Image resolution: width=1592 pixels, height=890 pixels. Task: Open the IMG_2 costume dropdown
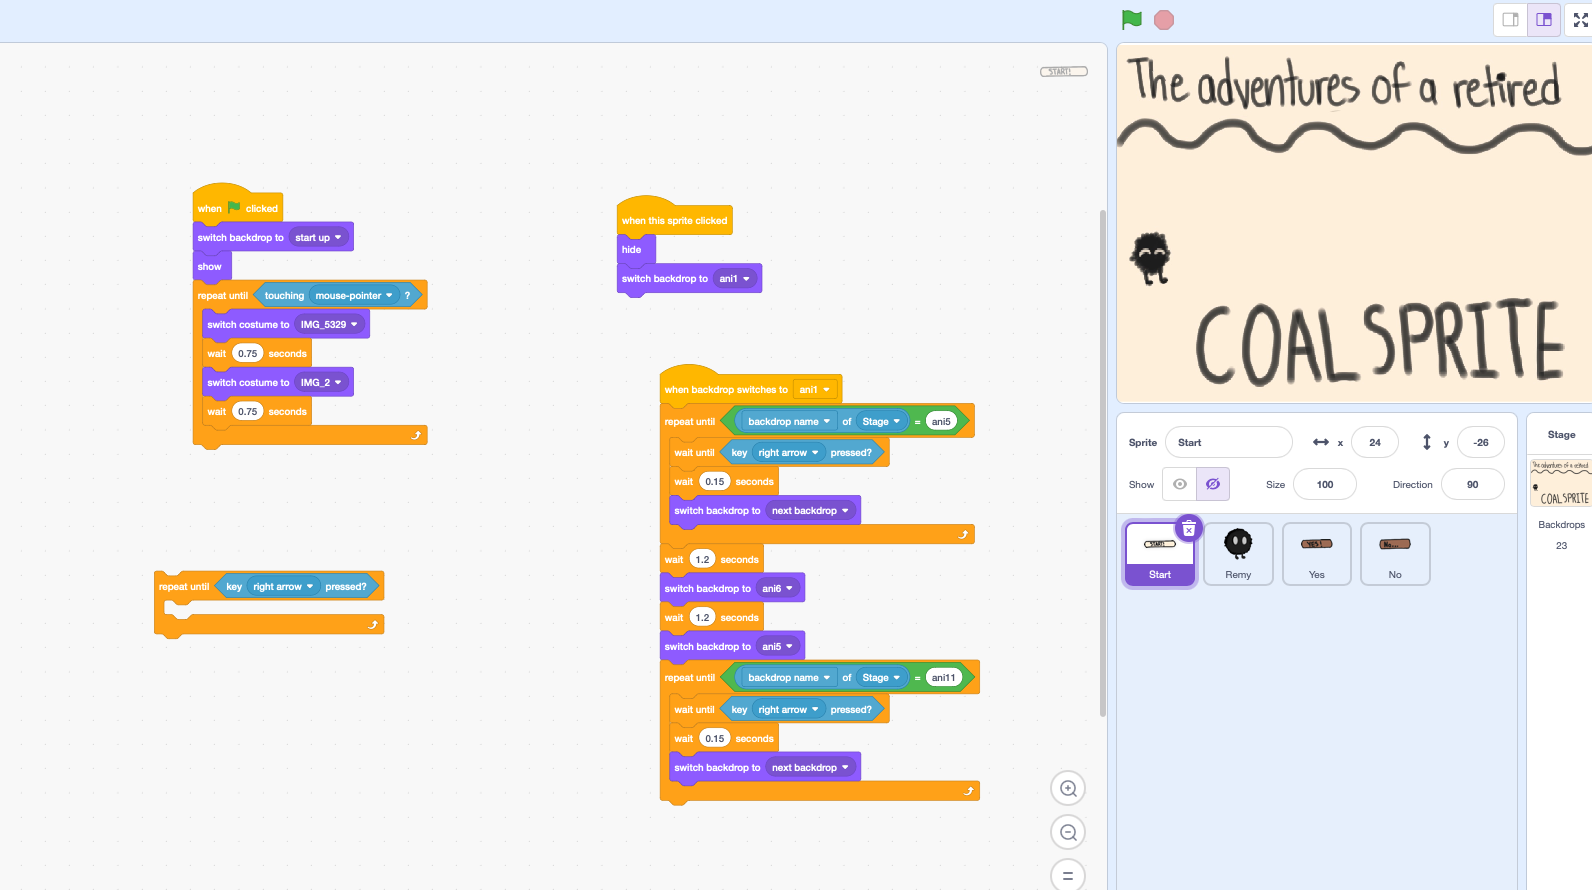click(322, 382)
